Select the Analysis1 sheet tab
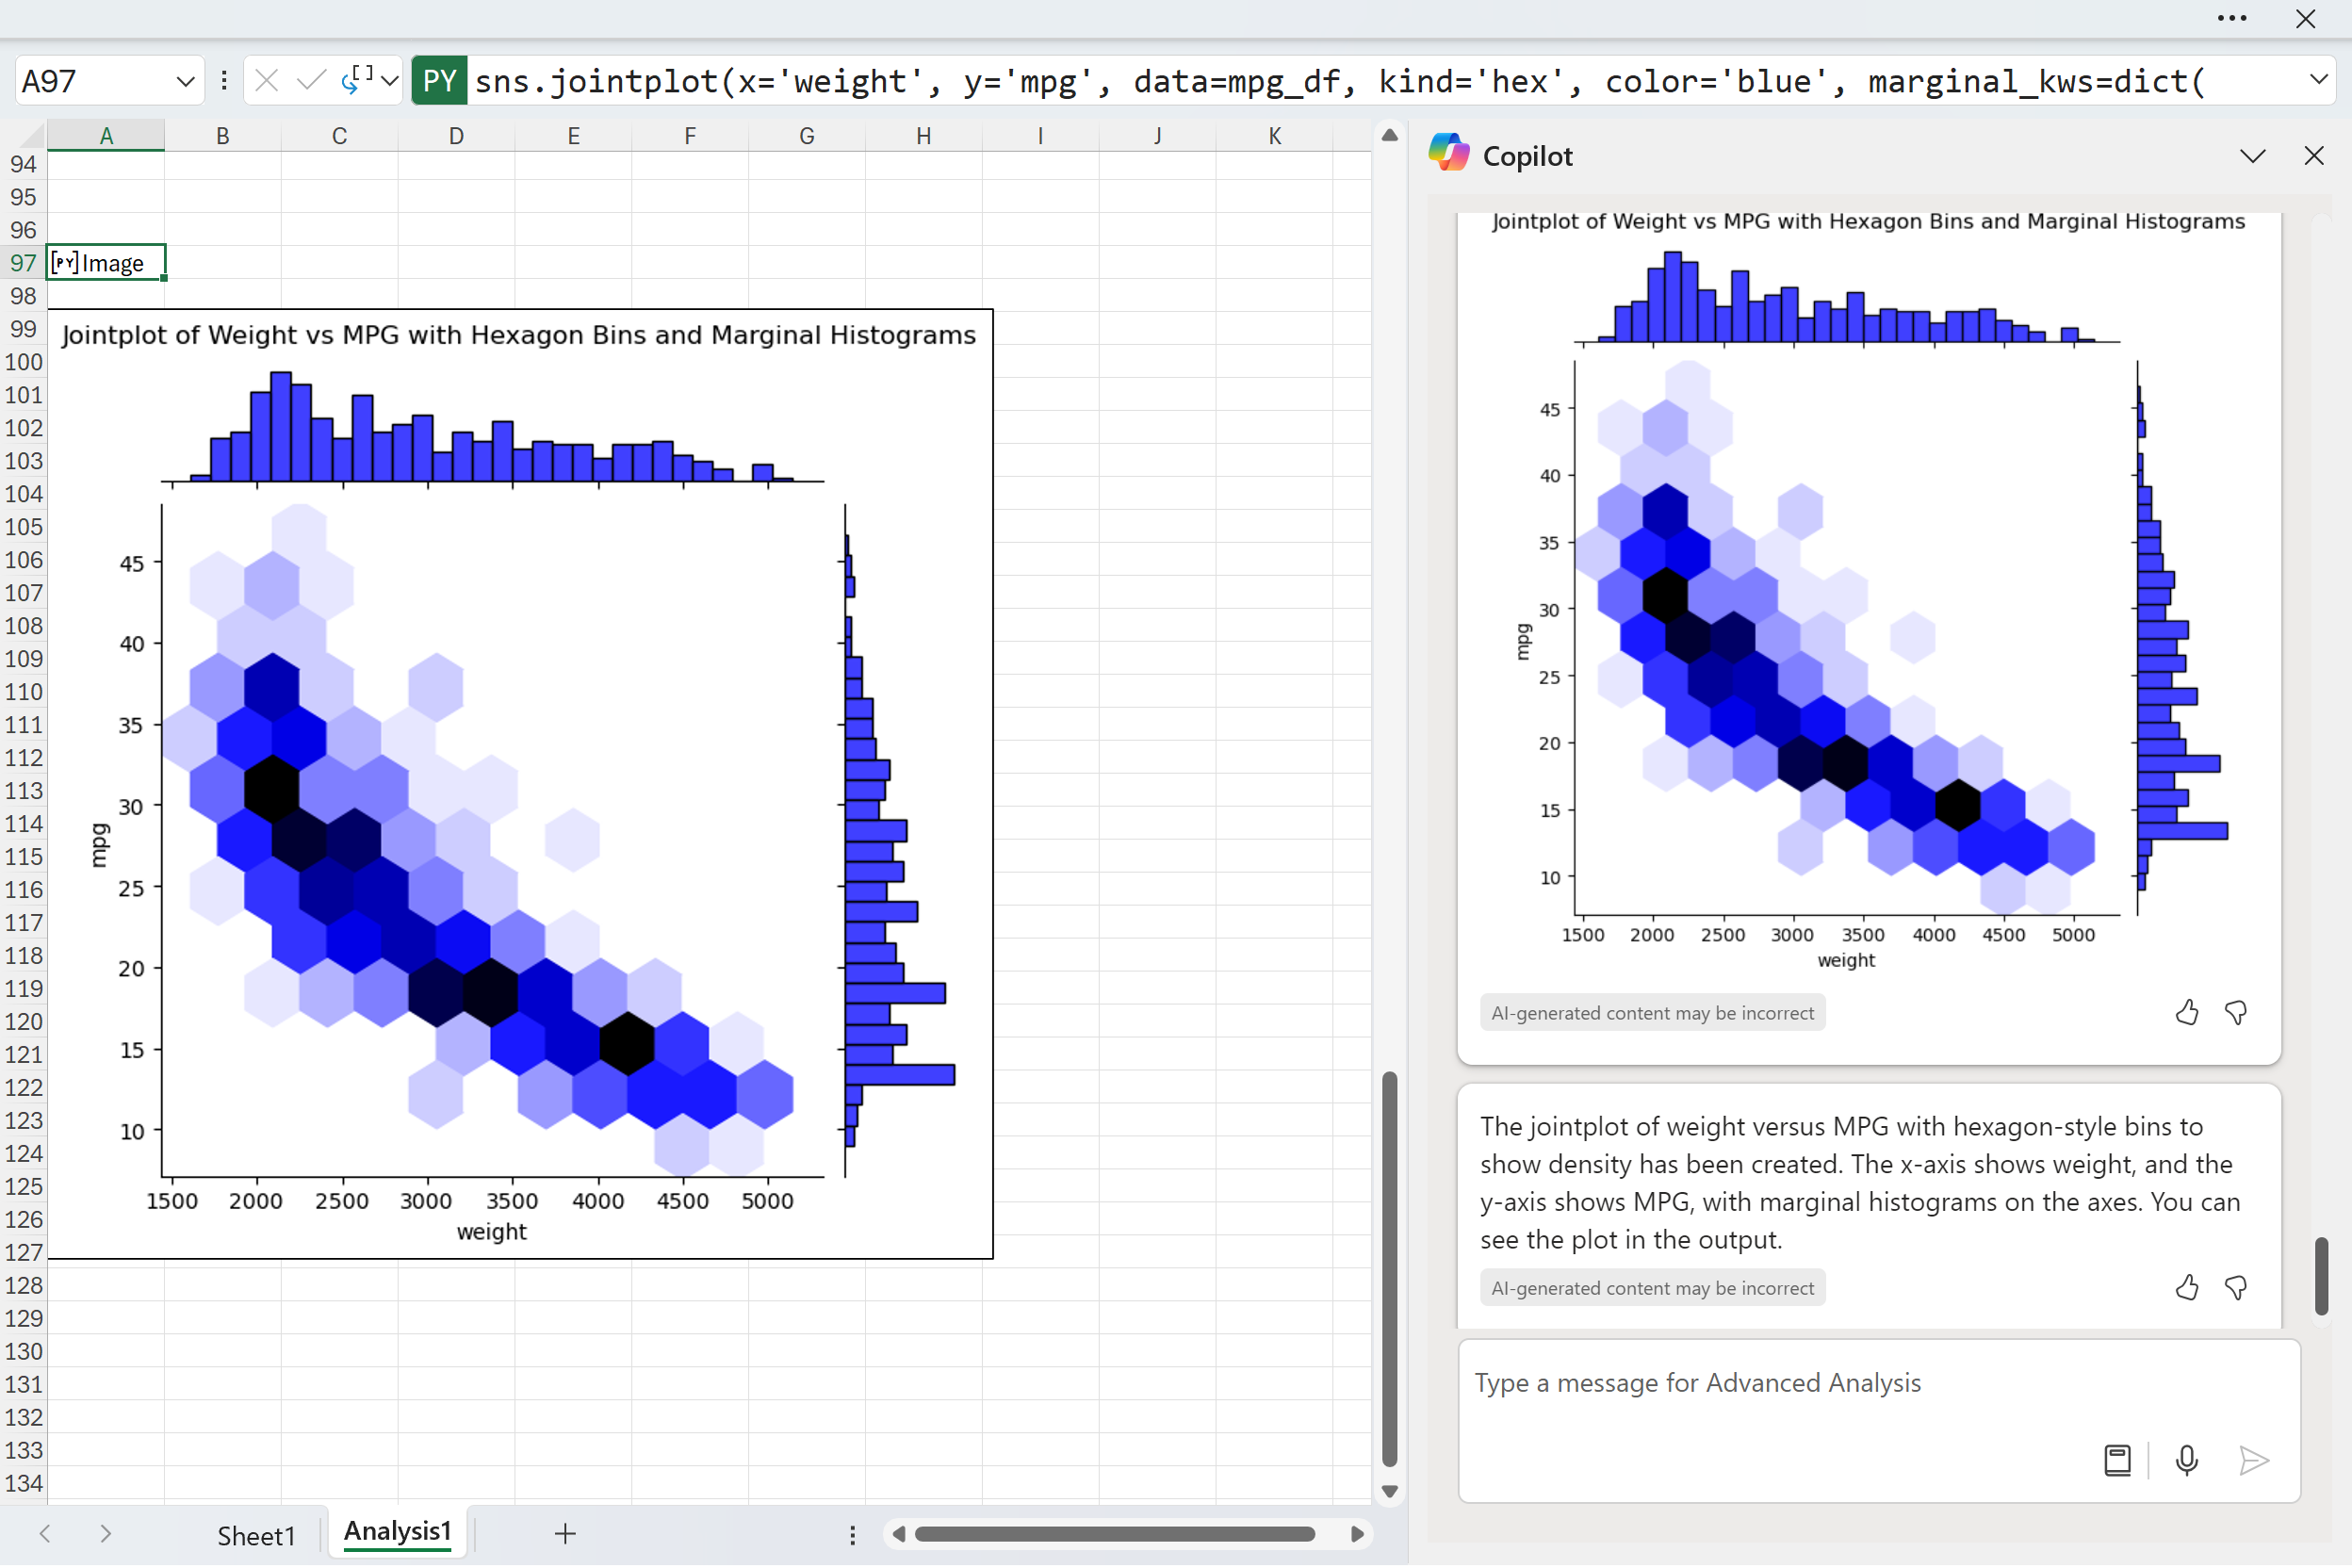 tap(397, 1532)
